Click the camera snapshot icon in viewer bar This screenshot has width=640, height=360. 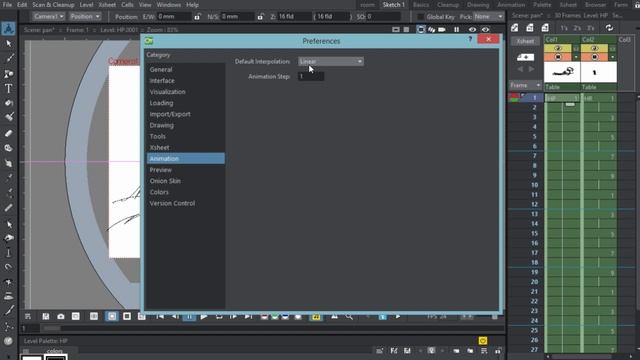point(61,316)
